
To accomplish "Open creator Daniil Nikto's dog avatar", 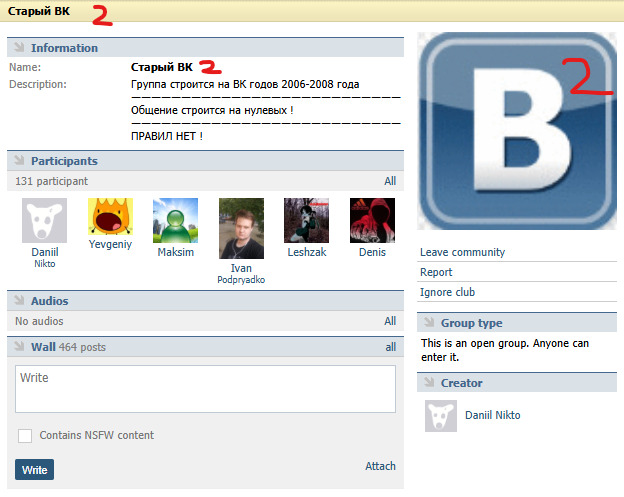I will pyautogui.click(x=441, y=416).
